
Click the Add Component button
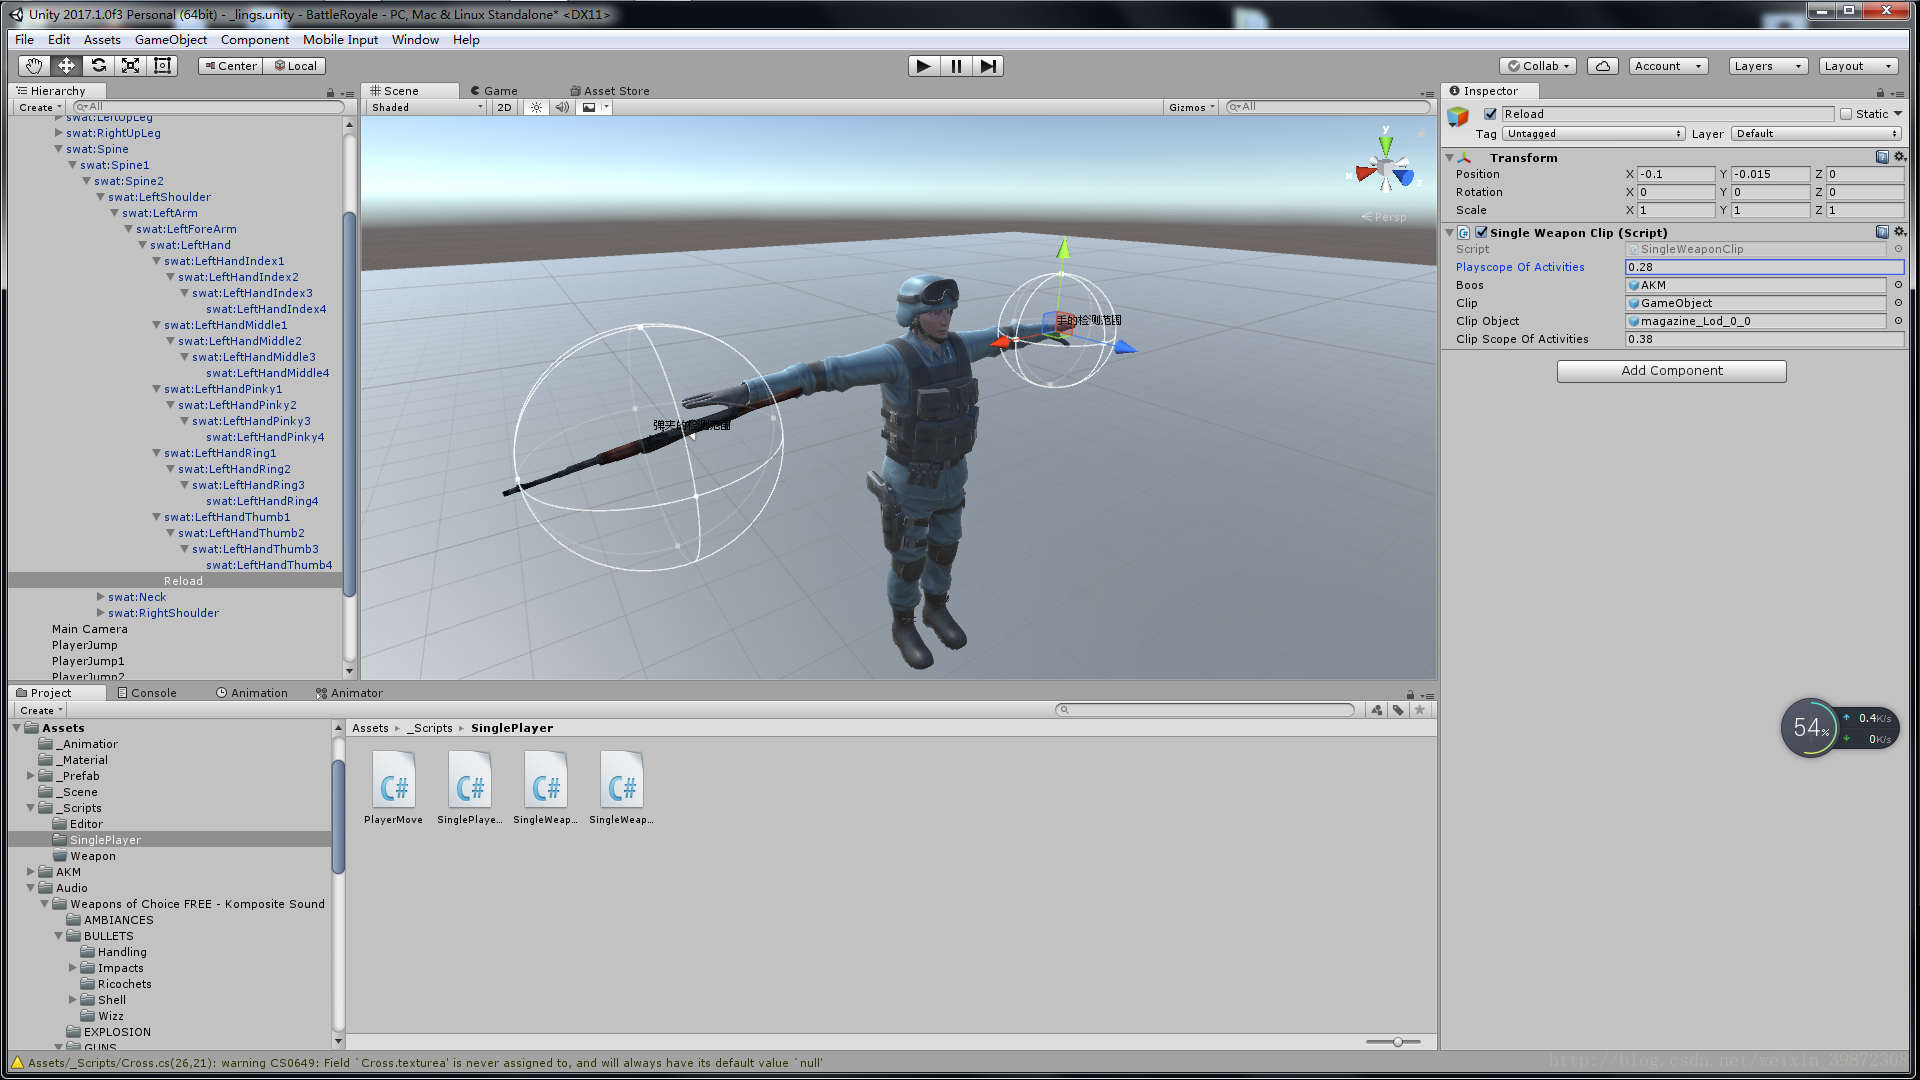(1671, 371)
